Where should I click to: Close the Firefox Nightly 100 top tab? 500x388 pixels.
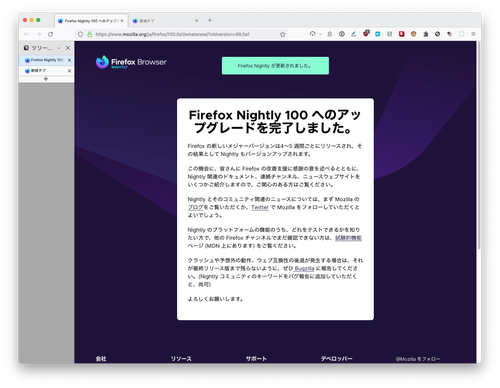(122, 21)
